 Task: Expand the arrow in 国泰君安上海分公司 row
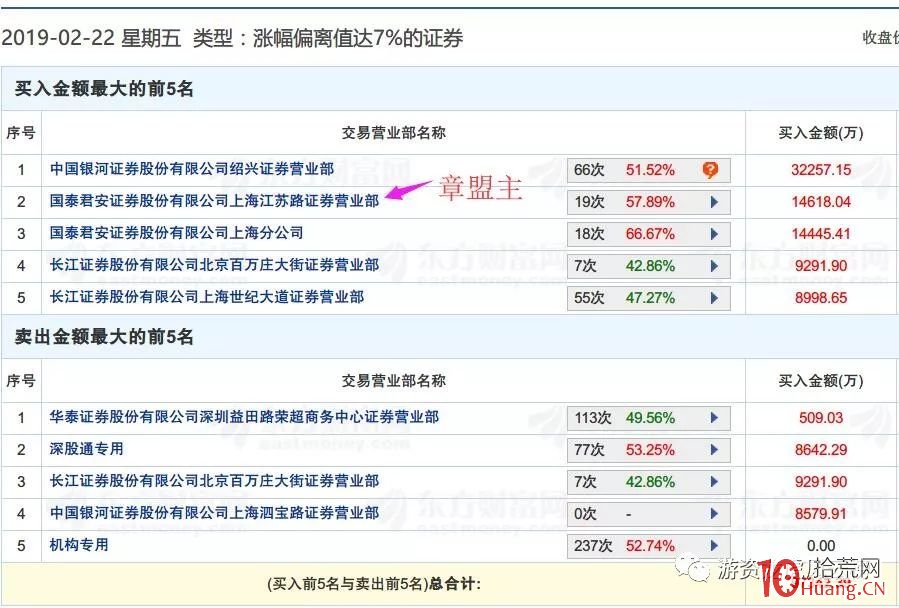point(714,234)
